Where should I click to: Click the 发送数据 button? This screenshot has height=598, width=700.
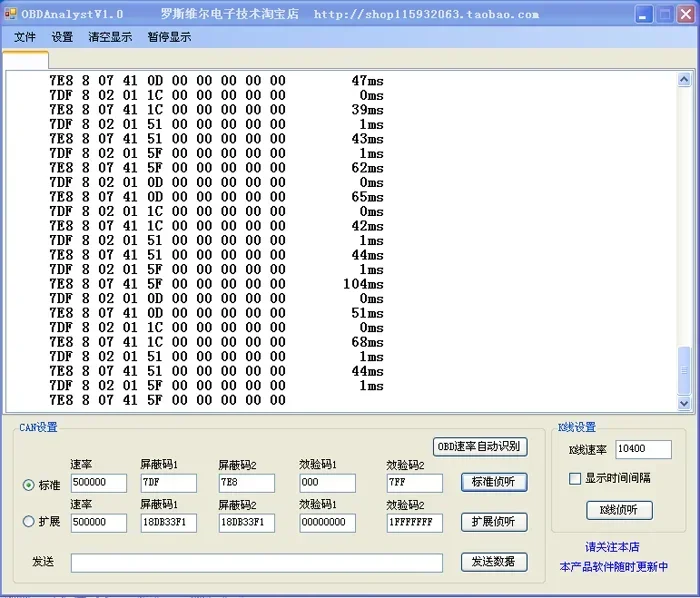(494, 562)
